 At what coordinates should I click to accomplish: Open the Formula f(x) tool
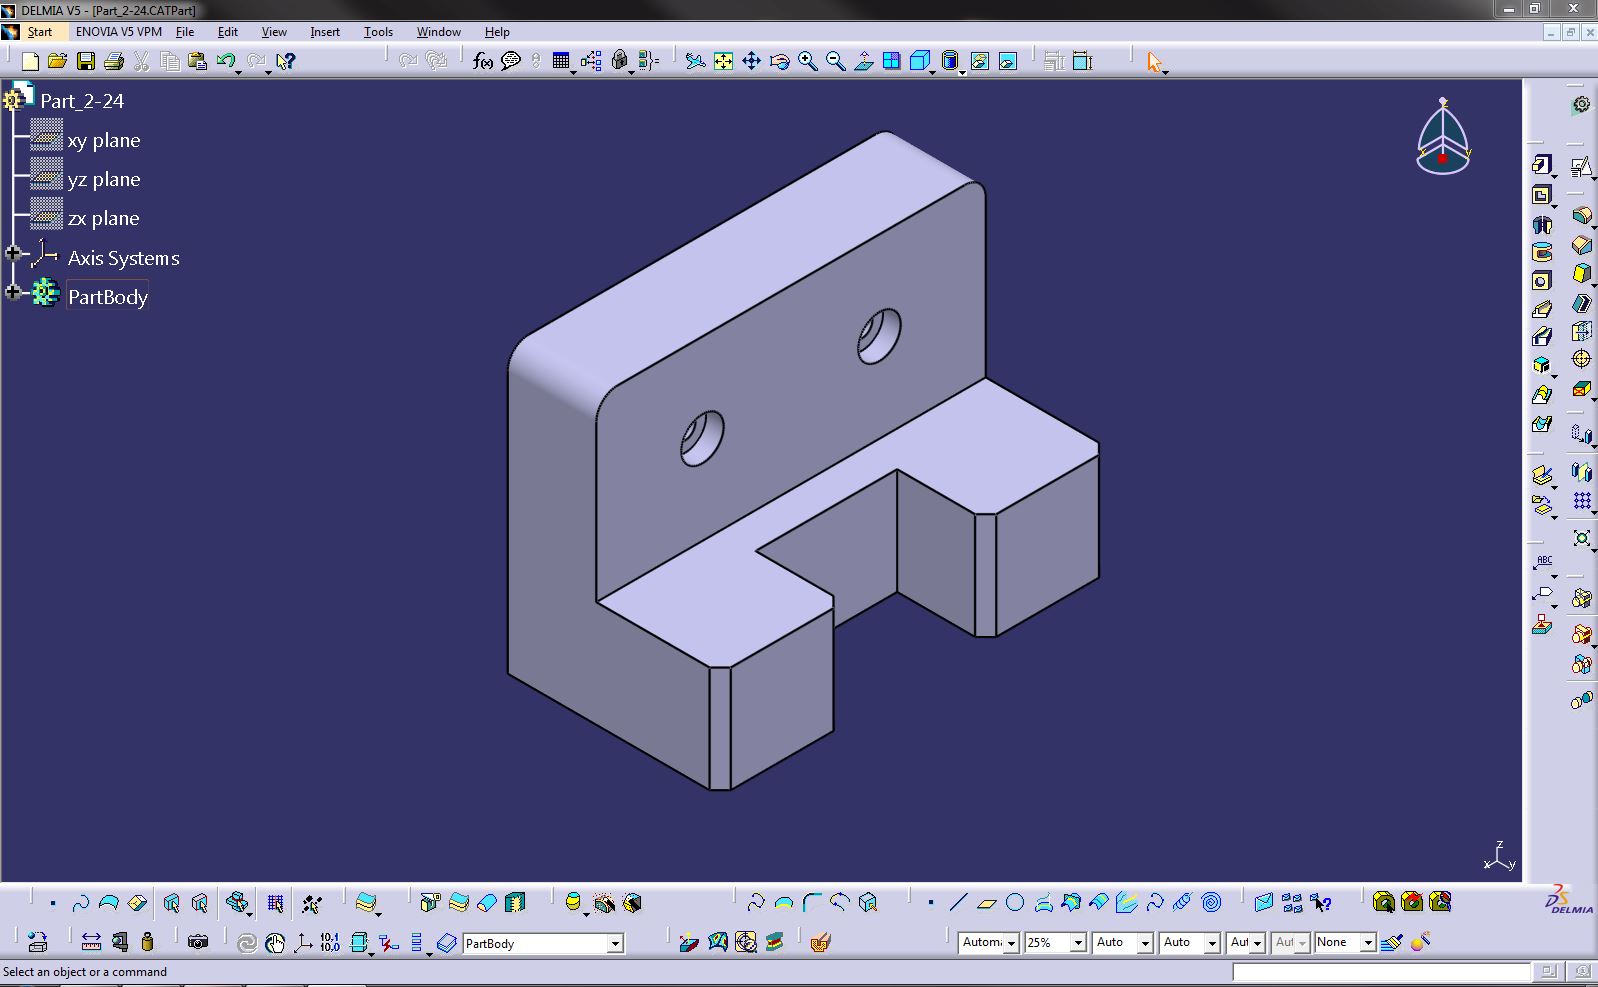coord(483,62)
